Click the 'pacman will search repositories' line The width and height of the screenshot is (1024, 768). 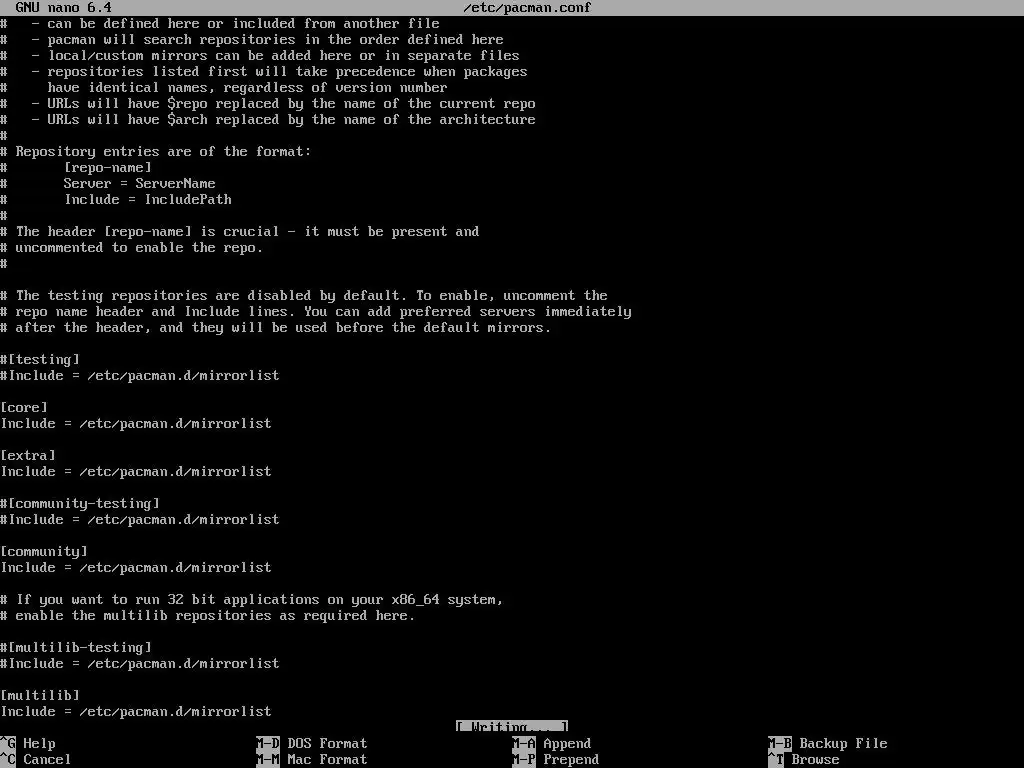pos(252,39)
